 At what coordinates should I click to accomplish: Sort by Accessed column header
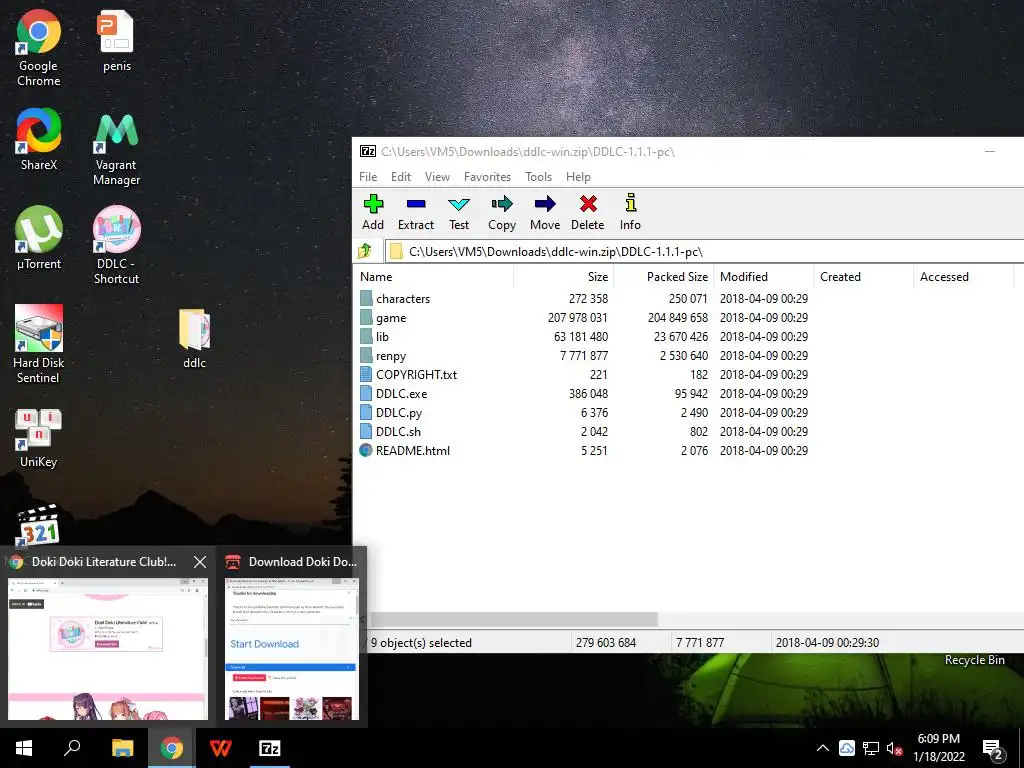tap(963, 277)
